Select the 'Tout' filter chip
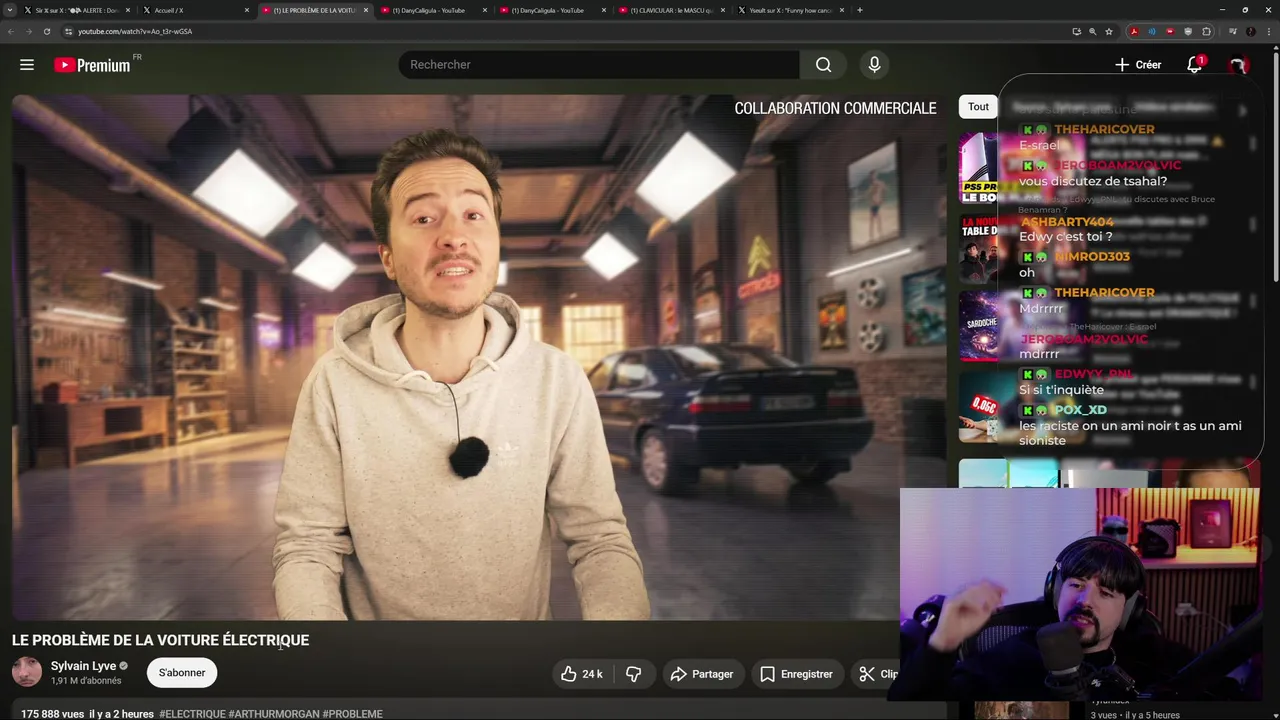1280x720 pixels. 978,107
